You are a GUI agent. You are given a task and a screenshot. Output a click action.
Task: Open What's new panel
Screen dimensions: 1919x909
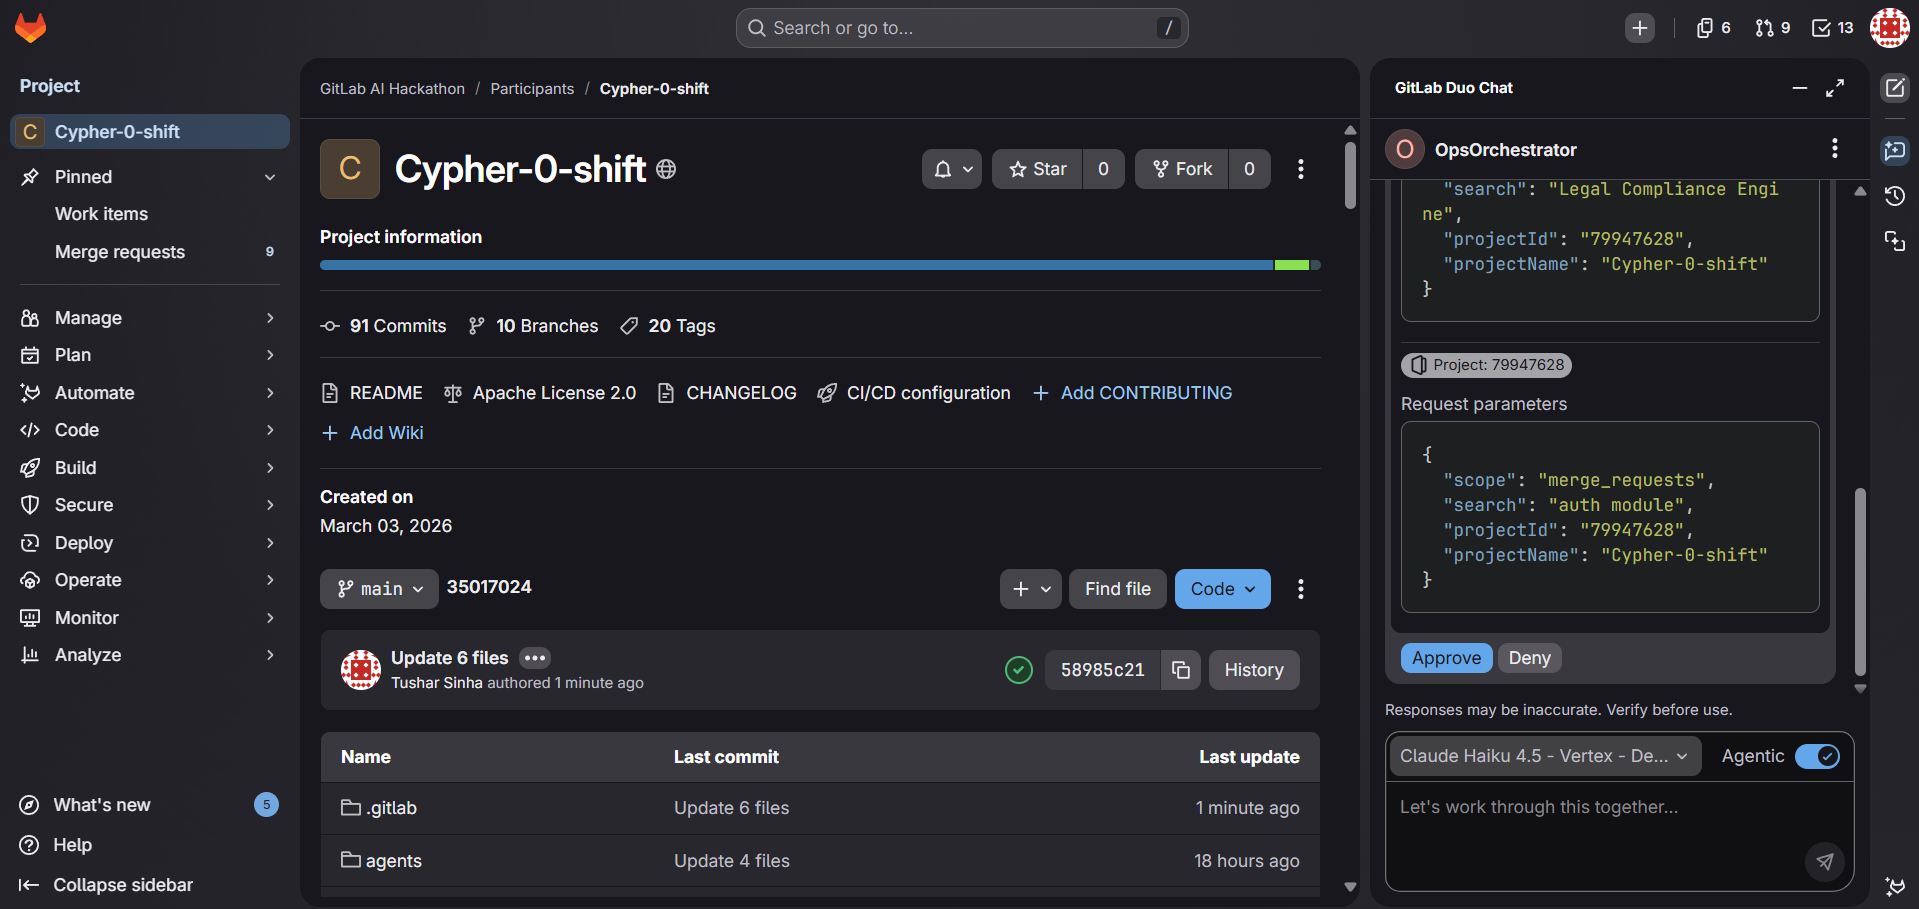tap(148, 805)
